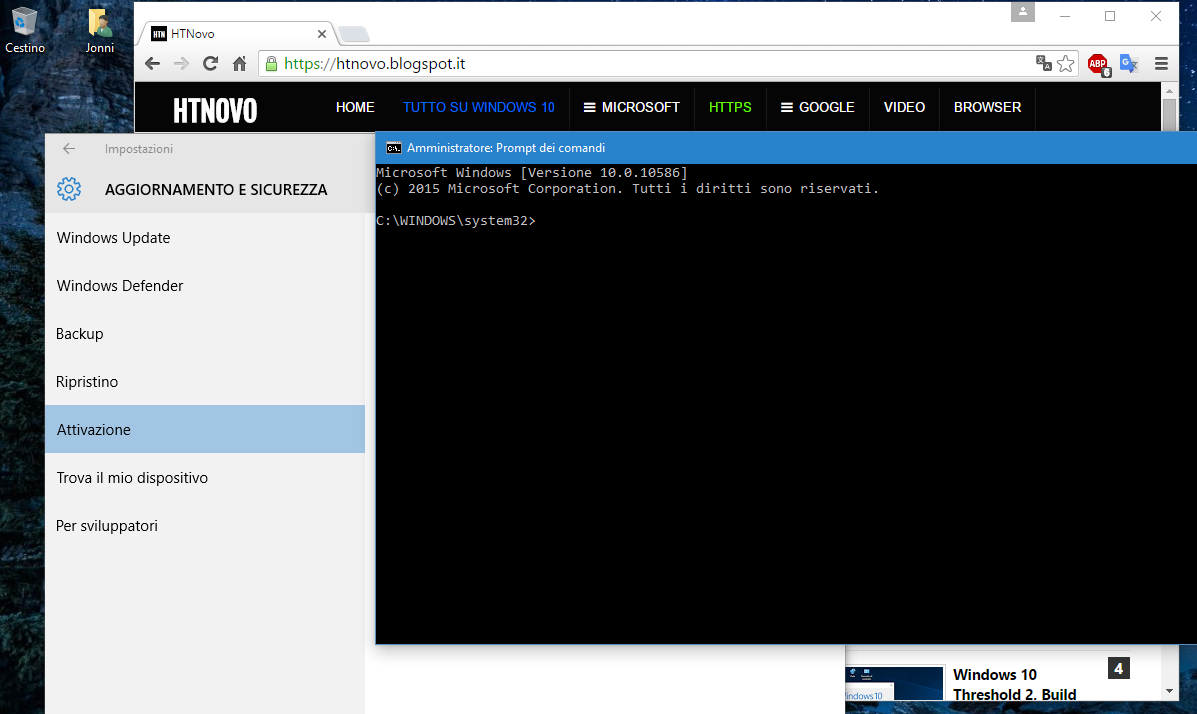The height and width of the screenshot is (714, 1197).
Task: Open Chrome's hamburger menu
Action: pyautogui.click(x=1161, y=63)
